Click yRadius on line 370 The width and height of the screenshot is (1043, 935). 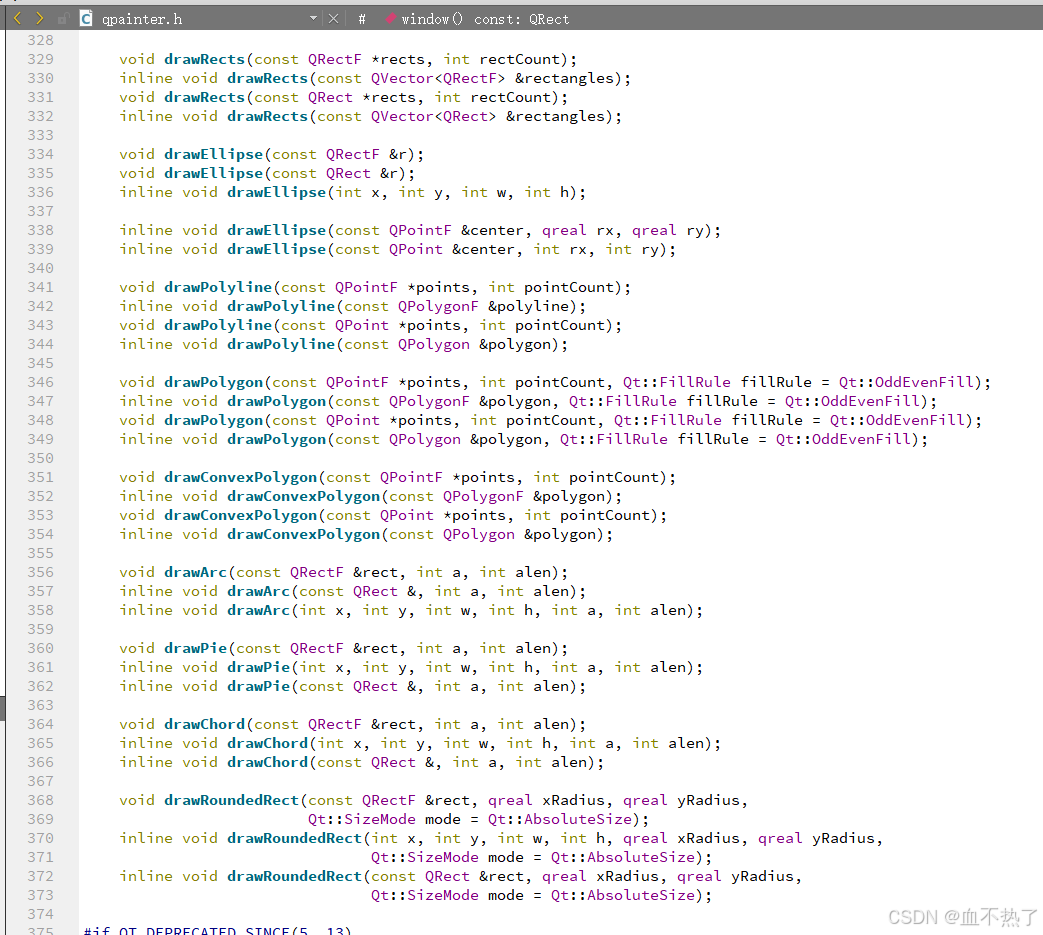[x=843, y=839]
